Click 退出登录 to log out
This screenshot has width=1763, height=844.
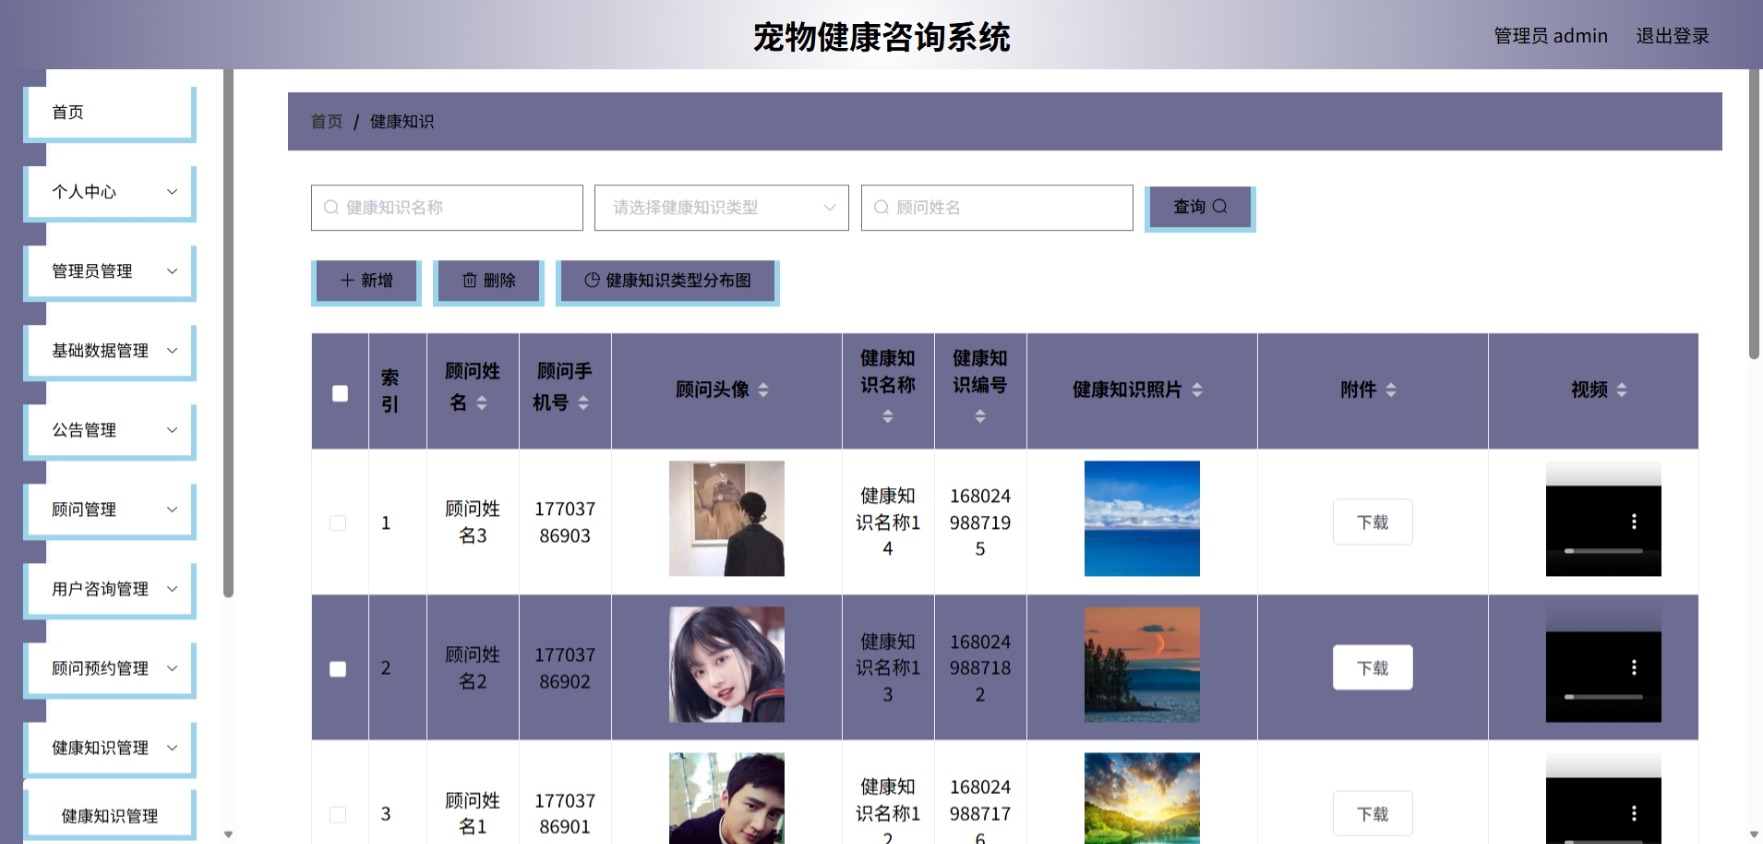tap(1672, 36)
